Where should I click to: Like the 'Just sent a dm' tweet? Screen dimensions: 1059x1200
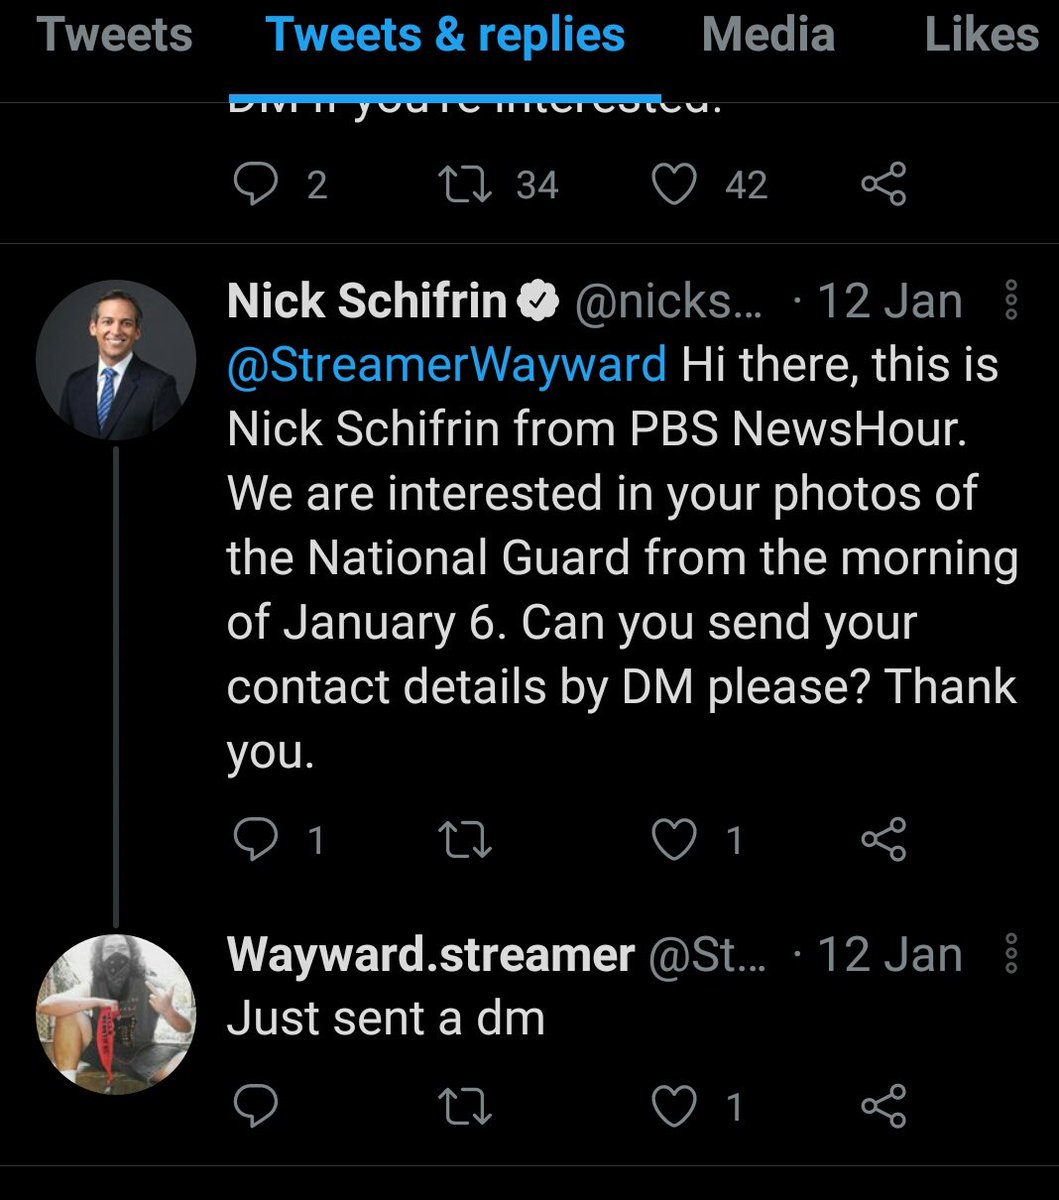coord(674,1106)
